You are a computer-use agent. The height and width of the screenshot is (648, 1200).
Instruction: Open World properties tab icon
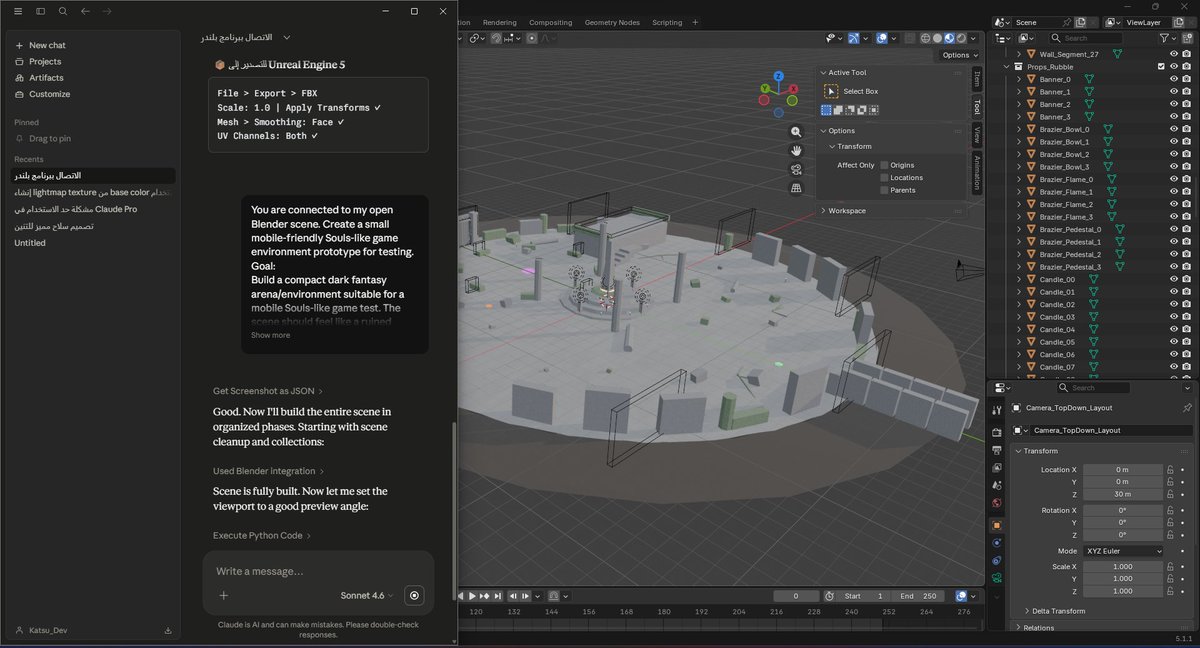pos(996,503)
